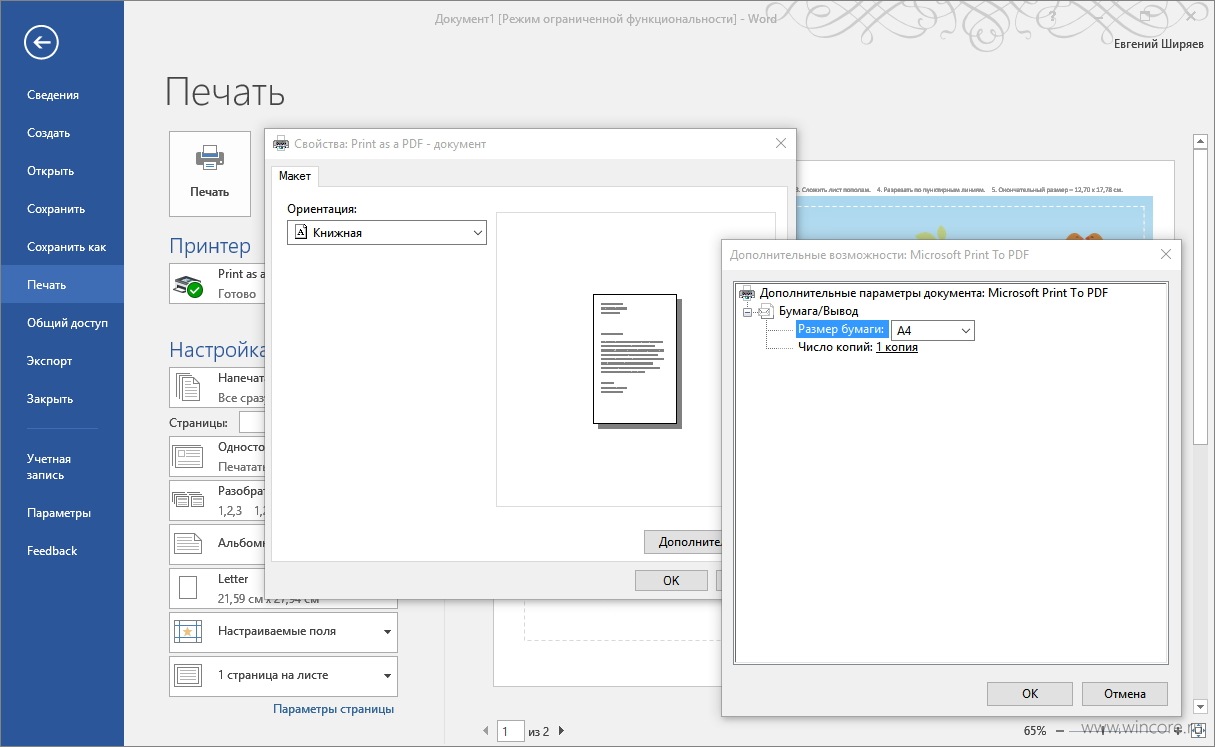Click the printer icon in Properties dialog title

pos(281,144)
